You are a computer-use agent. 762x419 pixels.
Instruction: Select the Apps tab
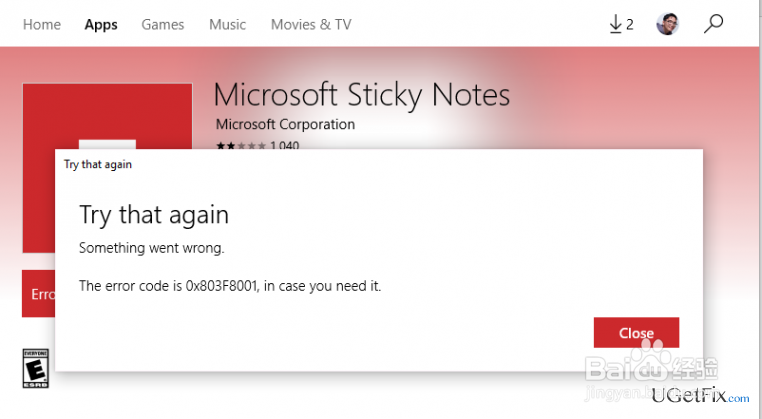[x=101, y=24]
